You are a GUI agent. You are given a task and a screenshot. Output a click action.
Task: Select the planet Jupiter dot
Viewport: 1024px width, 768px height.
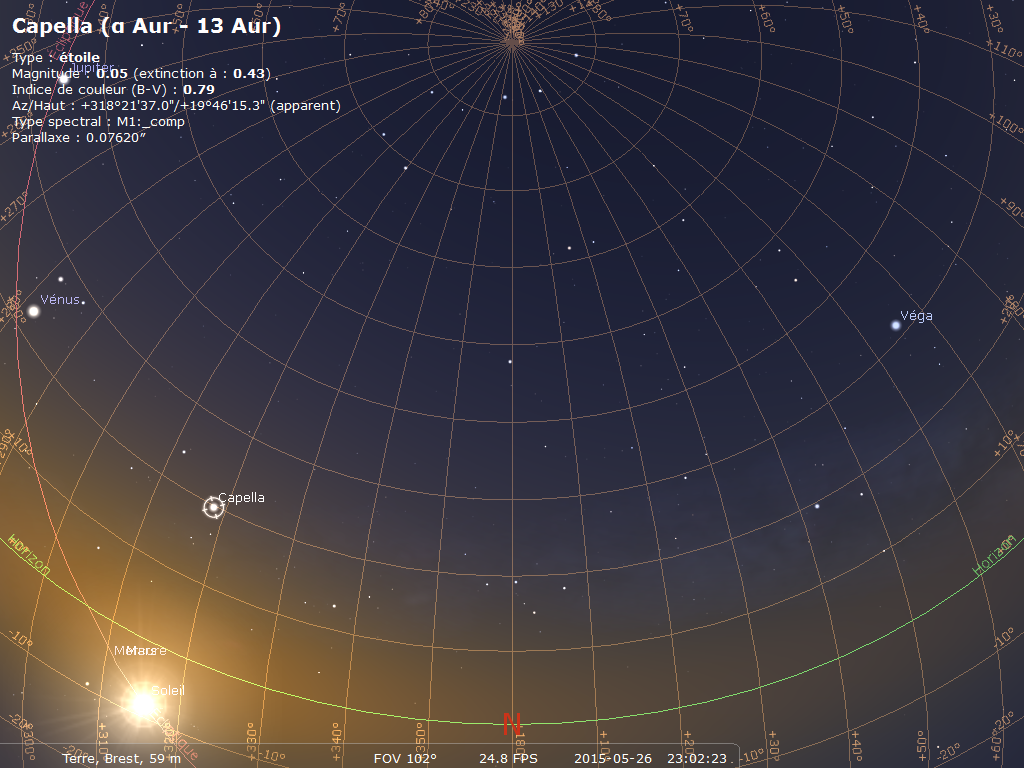coord(62,78)
